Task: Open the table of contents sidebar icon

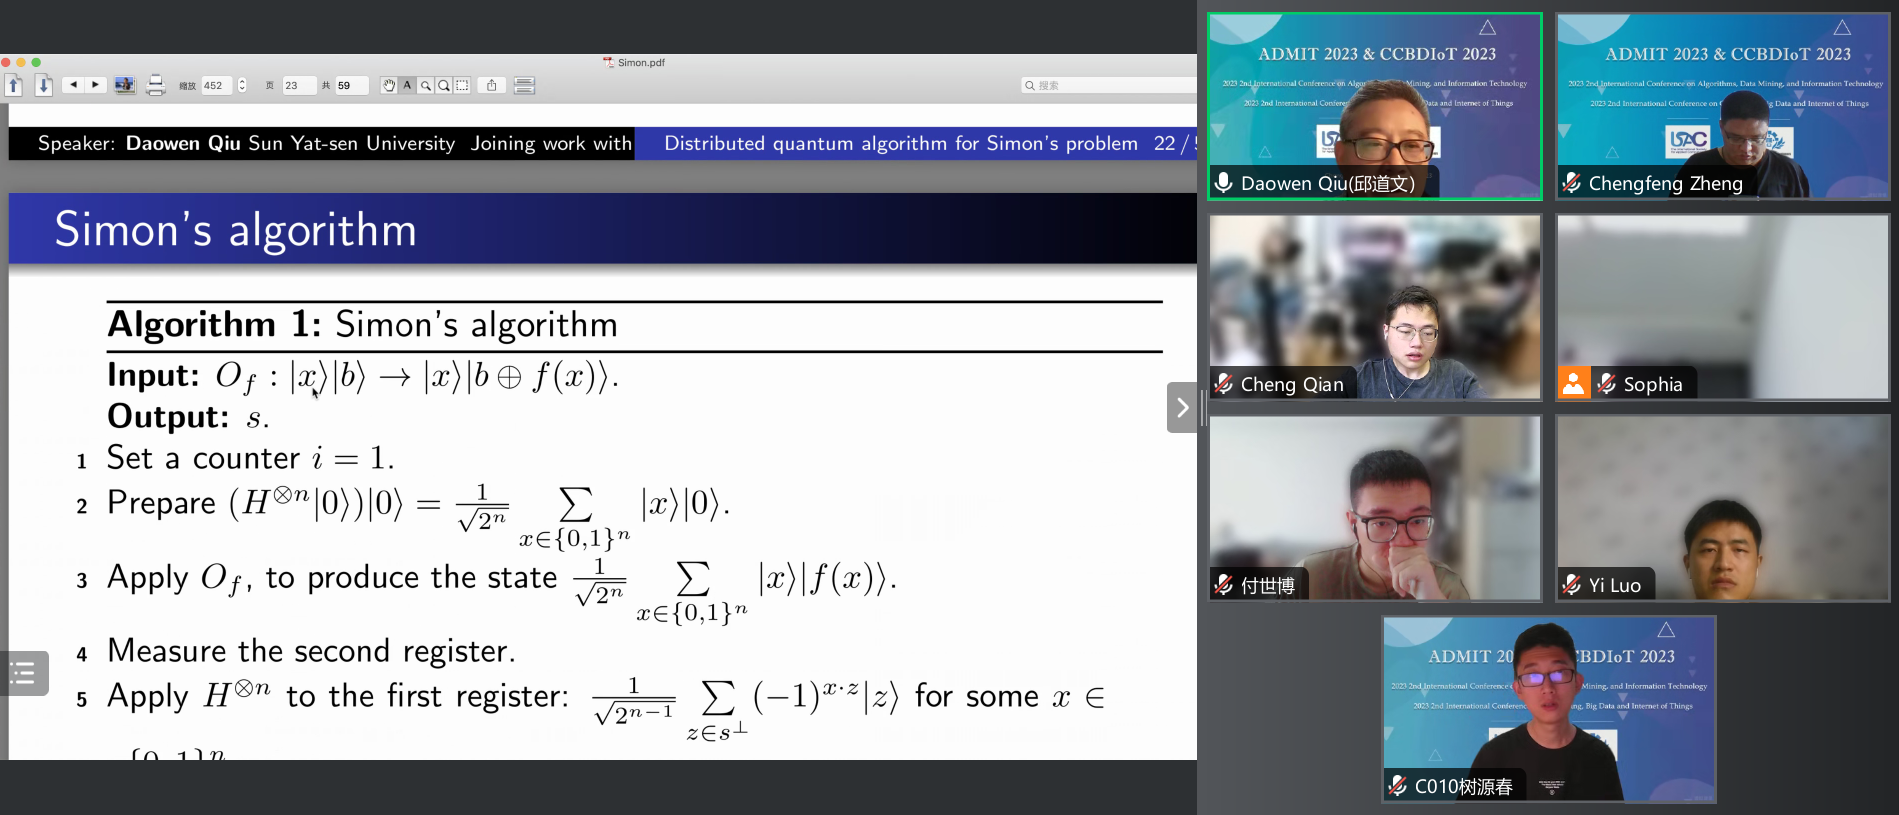Action: coord(24,673)
